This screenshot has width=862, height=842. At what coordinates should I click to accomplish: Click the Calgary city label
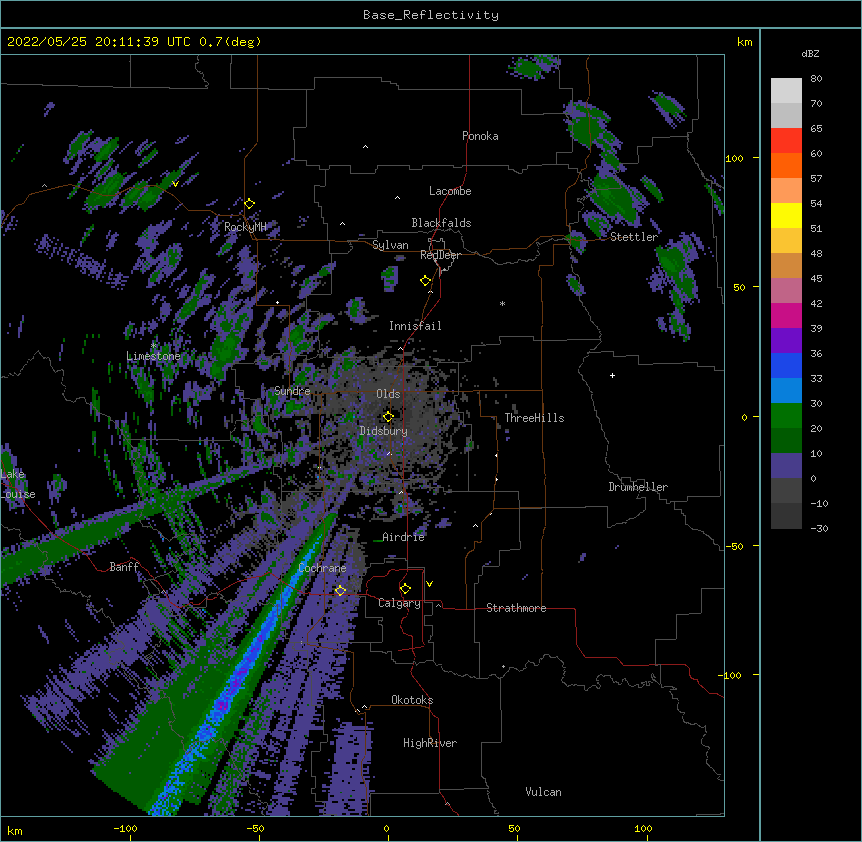[x=399, y=603]
